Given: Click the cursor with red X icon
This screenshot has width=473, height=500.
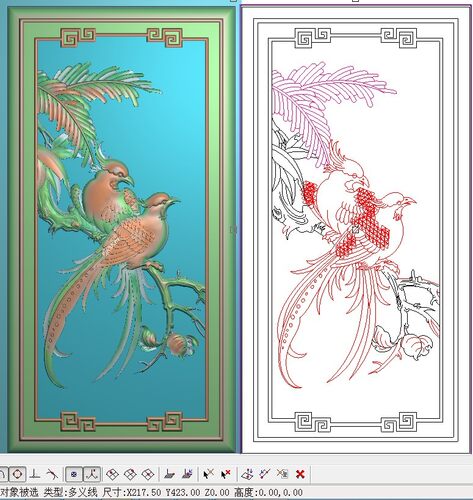Looking at the screenshot, I should (x=226, y=474).
